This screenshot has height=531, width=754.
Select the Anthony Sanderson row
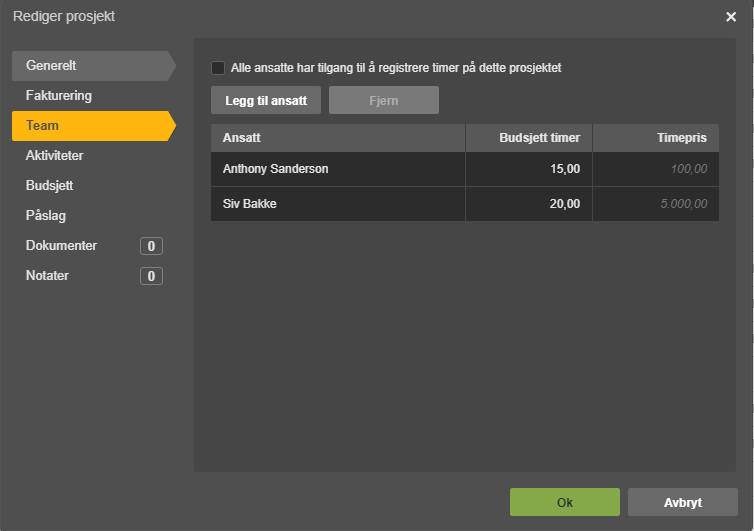[465, 169]
